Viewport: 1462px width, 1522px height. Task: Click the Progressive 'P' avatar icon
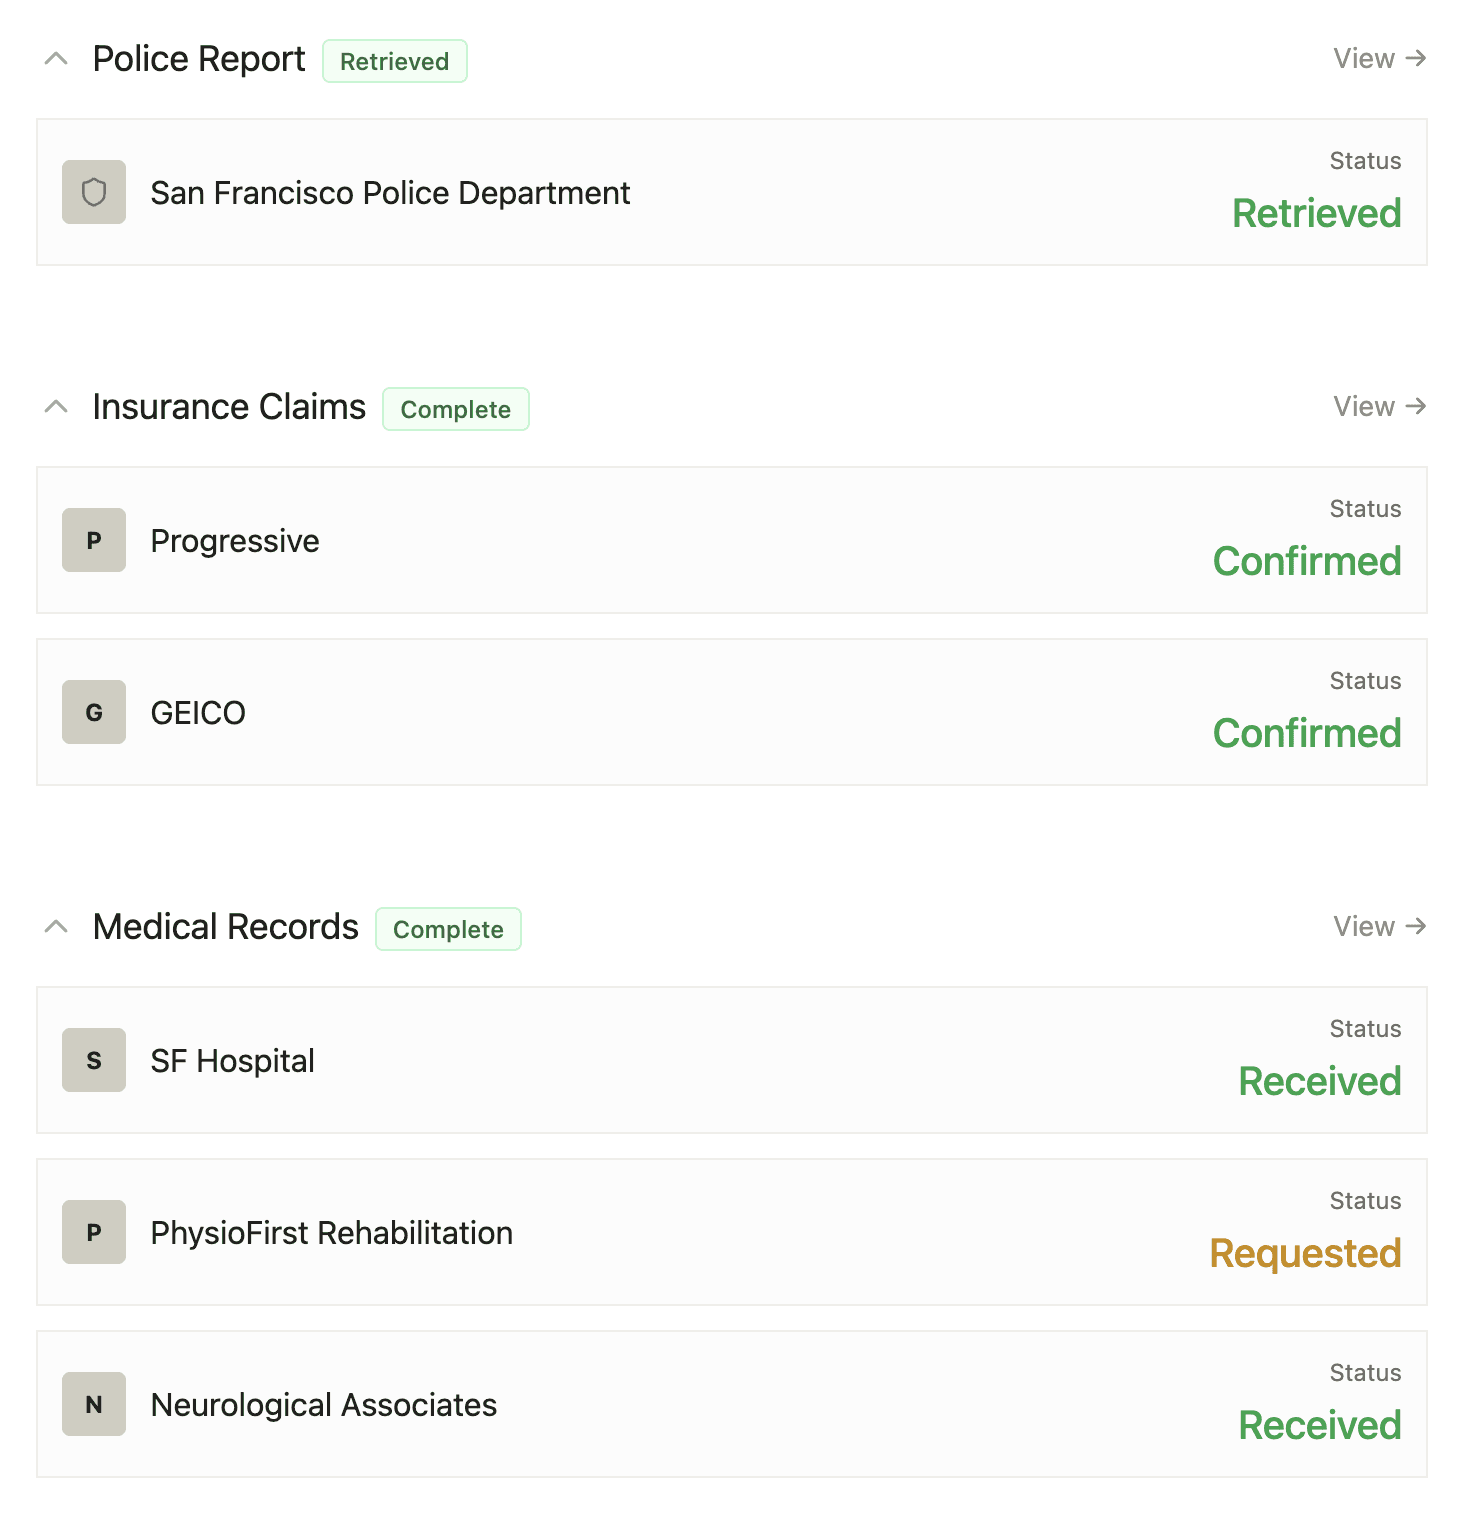94,540
